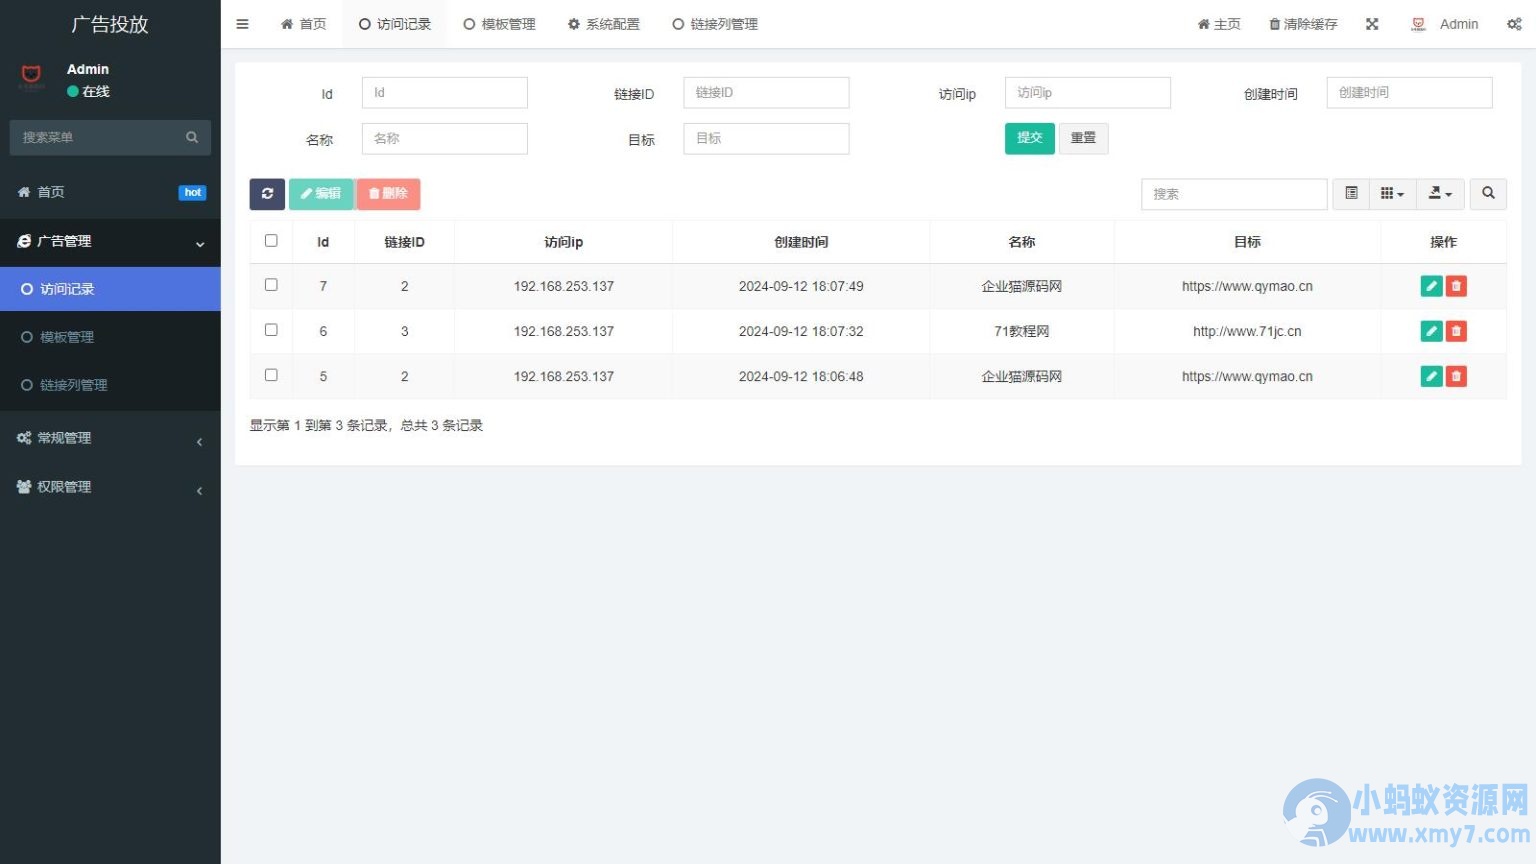Sort by the 访问ip column header
The height and width of the screenshot is (864, 1536).
click(x=563, y=242)
